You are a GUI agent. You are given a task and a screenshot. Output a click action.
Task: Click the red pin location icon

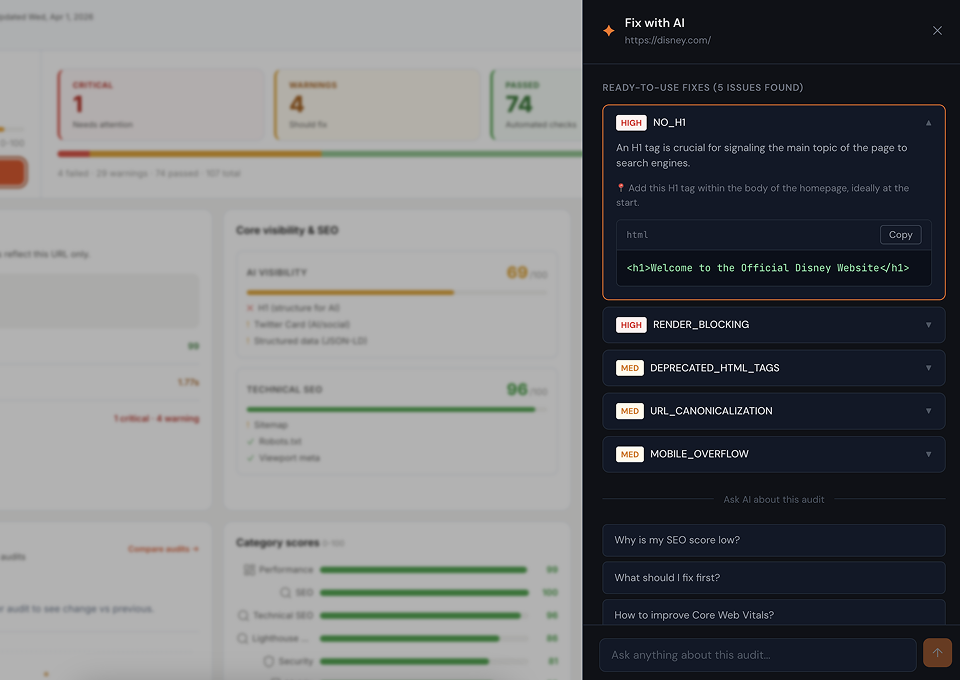coord(621,188)
